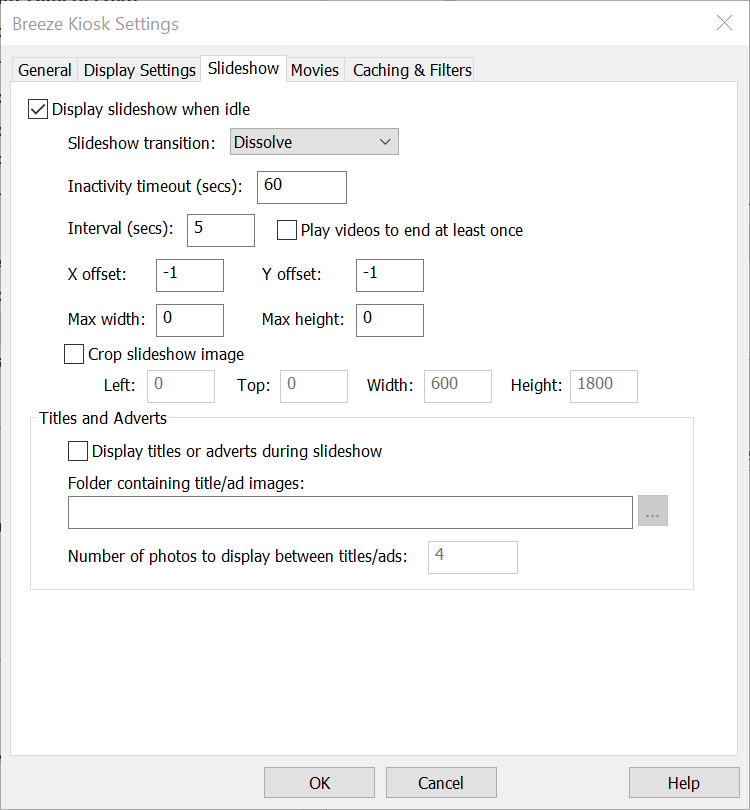Browse for title/ad folder with ... button
Screen dimensions: 750x810
653,511
